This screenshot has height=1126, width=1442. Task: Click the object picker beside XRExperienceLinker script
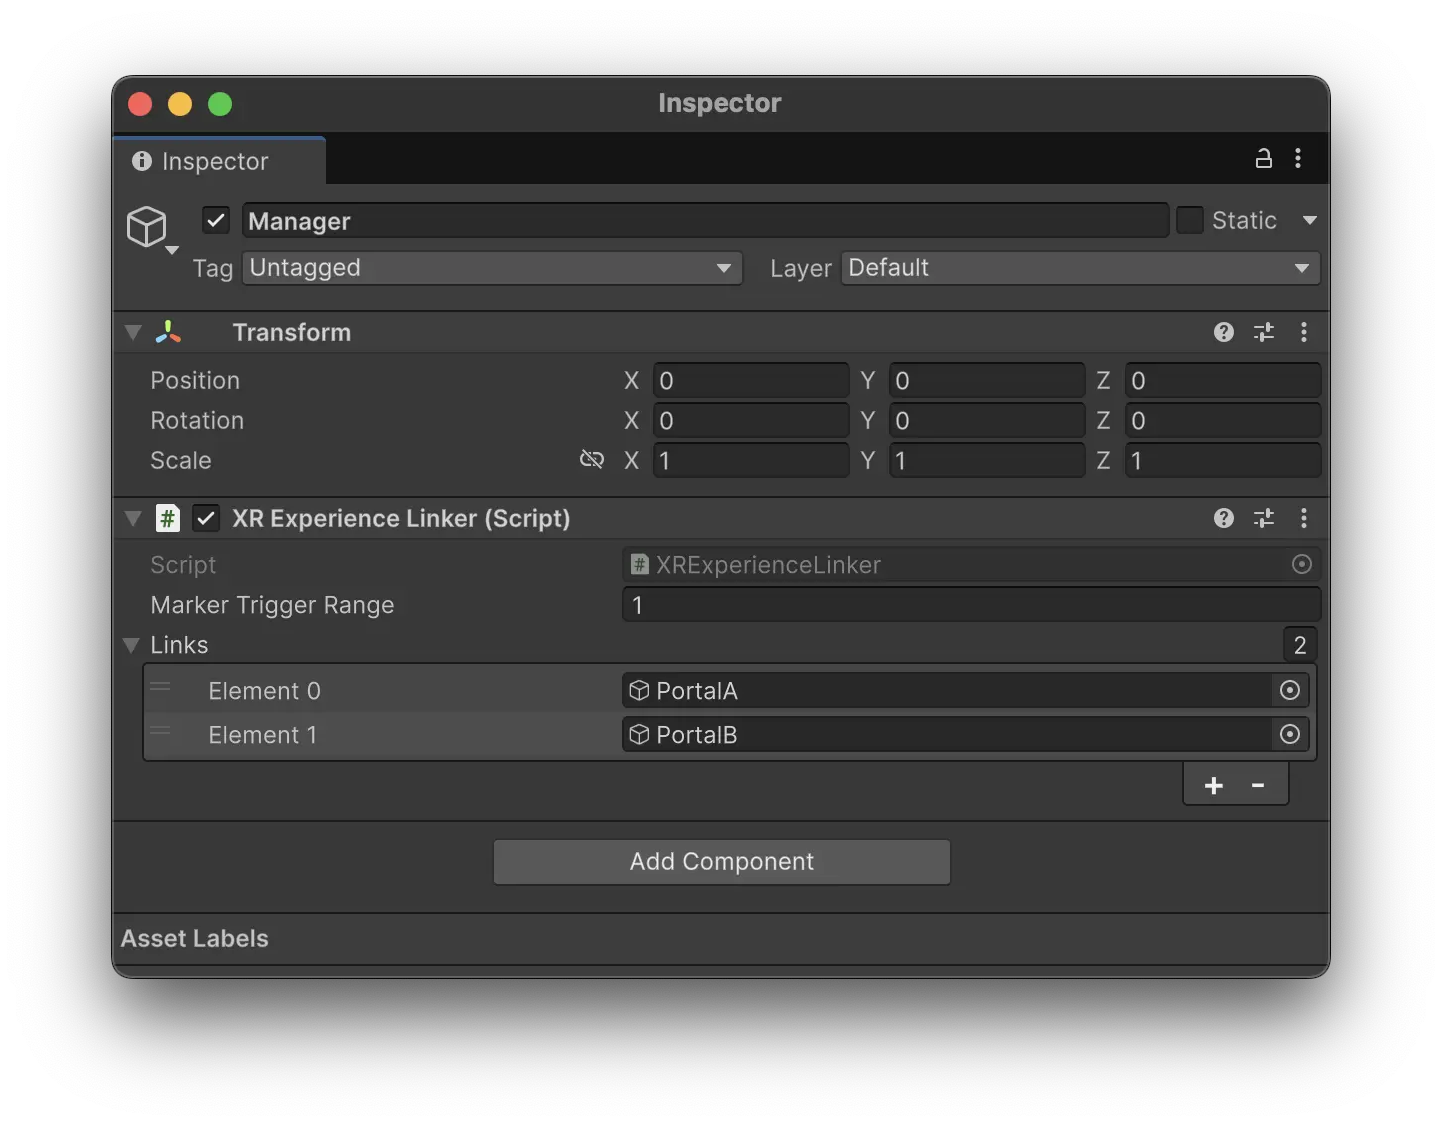click(x=1301, y=564)
